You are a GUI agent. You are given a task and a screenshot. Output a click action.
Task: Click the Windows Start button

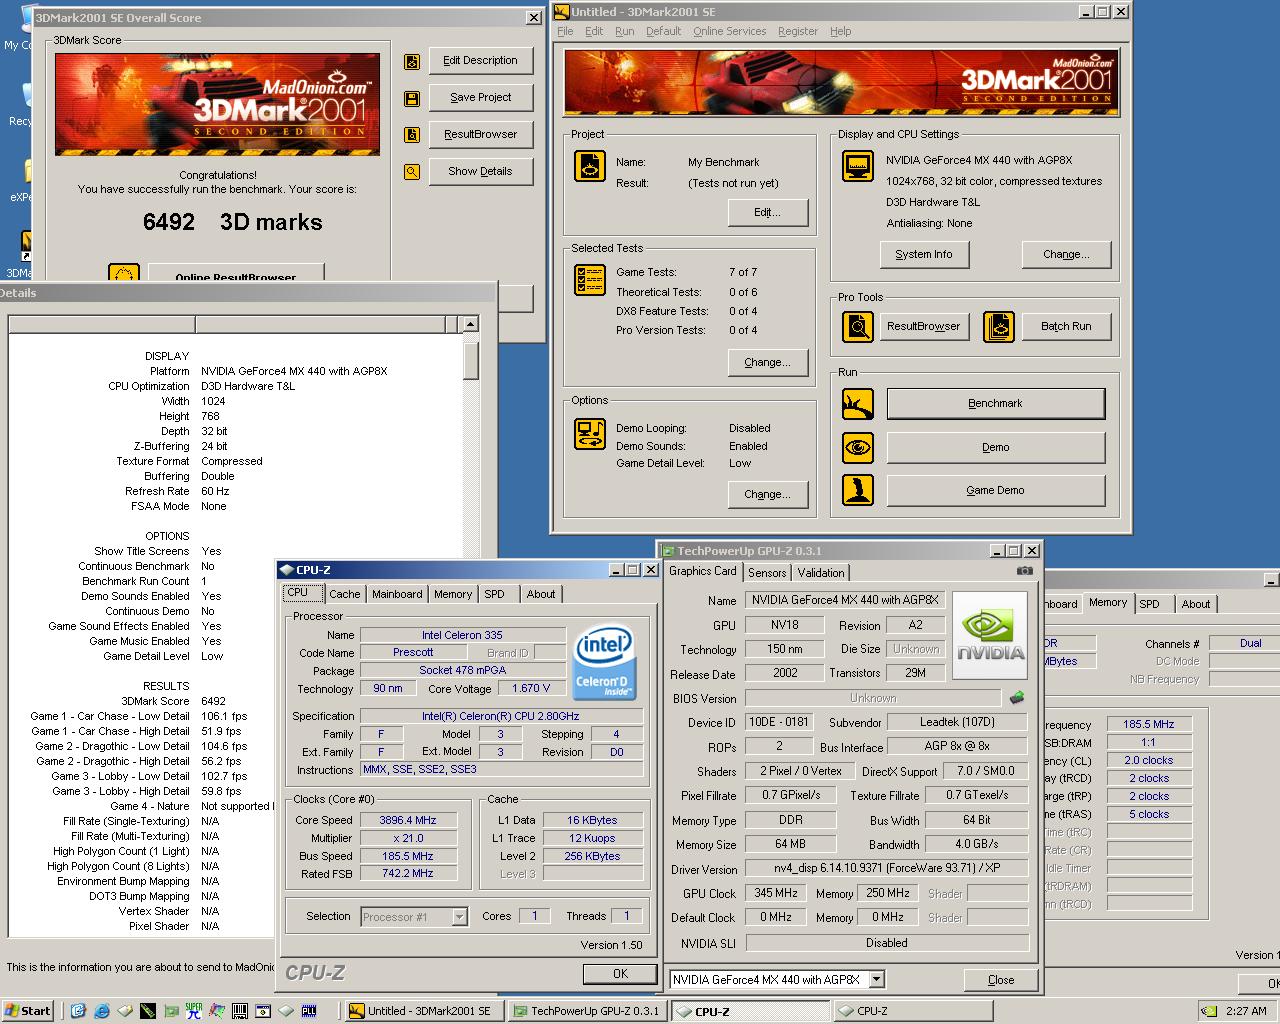pos(29,1011)
